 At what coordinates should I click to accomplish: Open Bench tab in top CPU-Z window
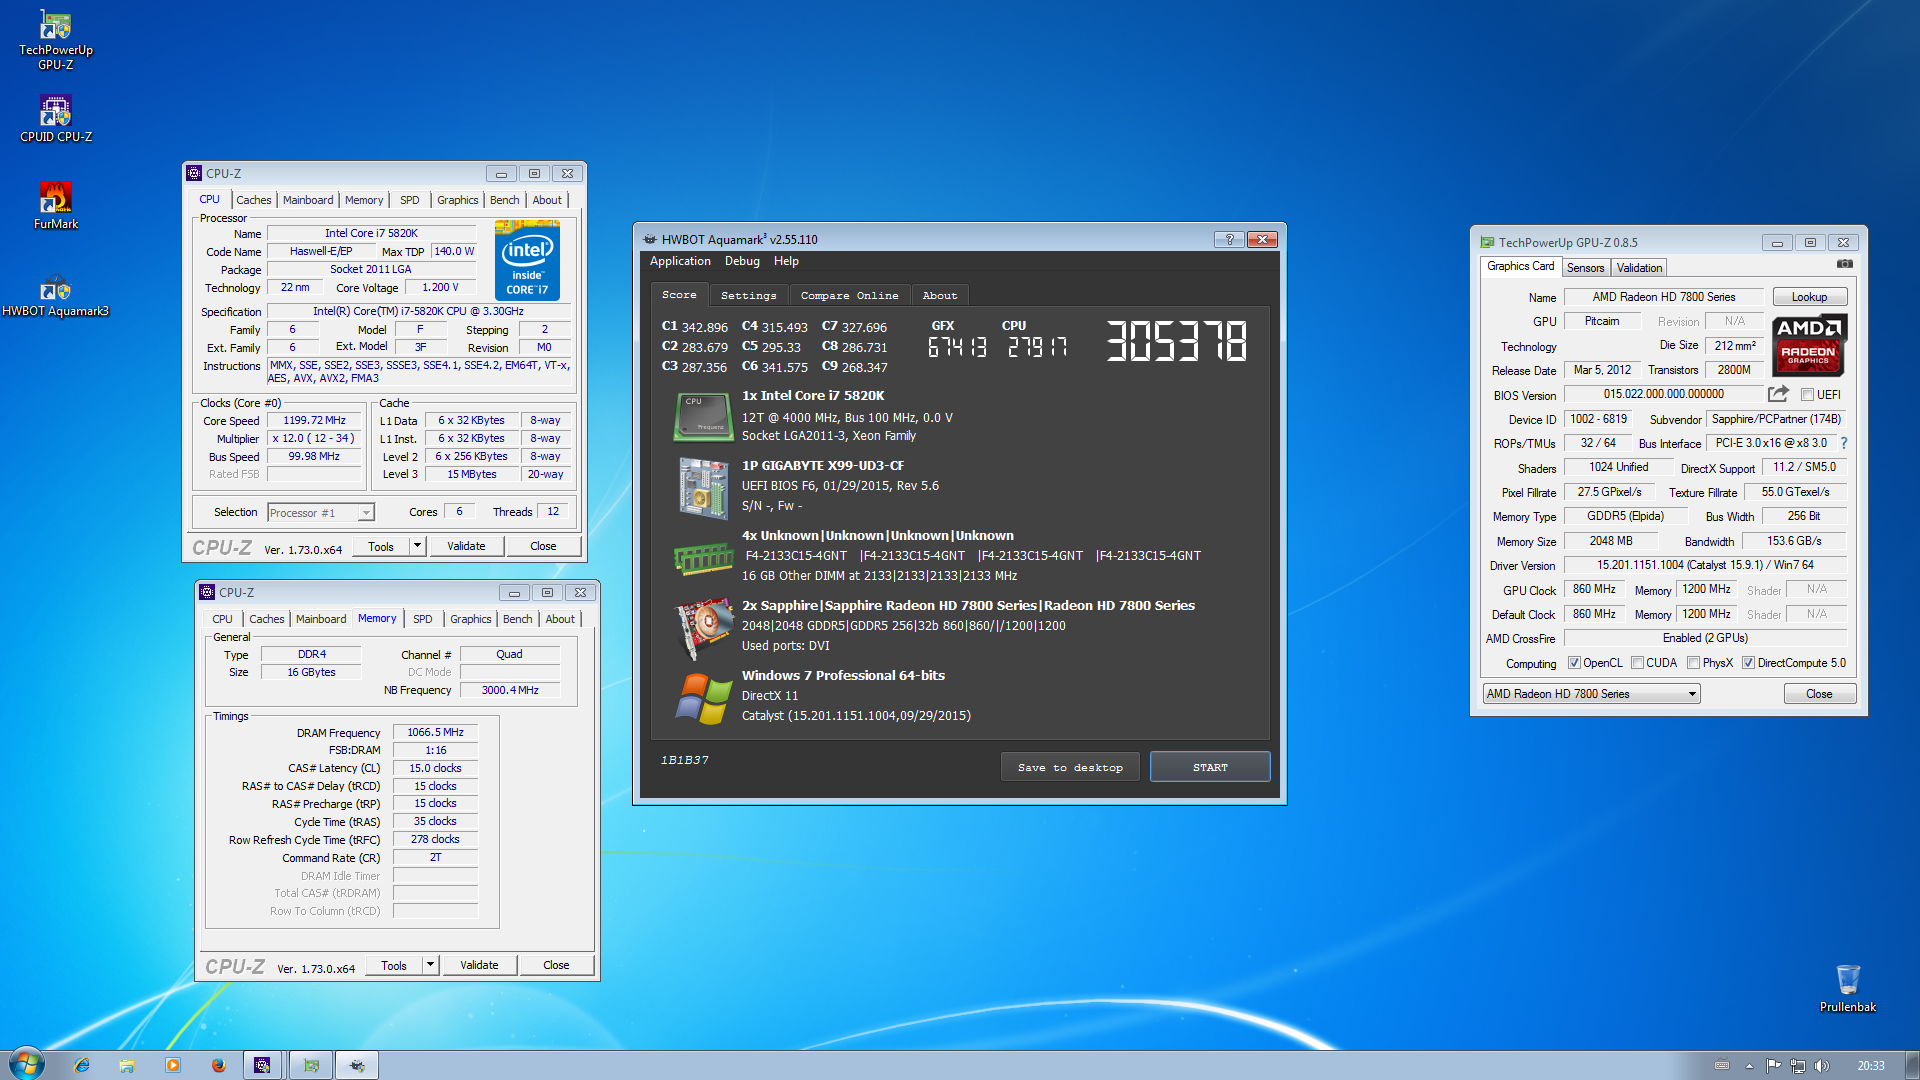coord(504,200)
